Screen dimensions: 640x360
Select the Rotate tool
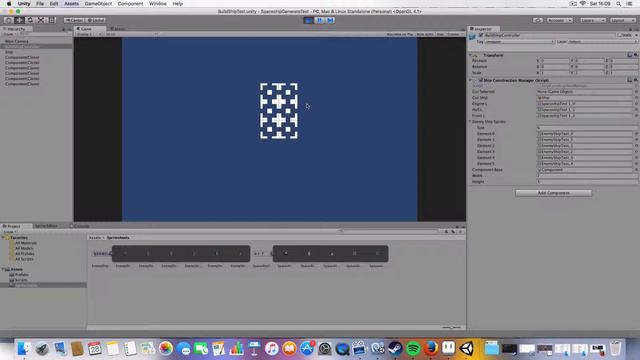(30, 20)
